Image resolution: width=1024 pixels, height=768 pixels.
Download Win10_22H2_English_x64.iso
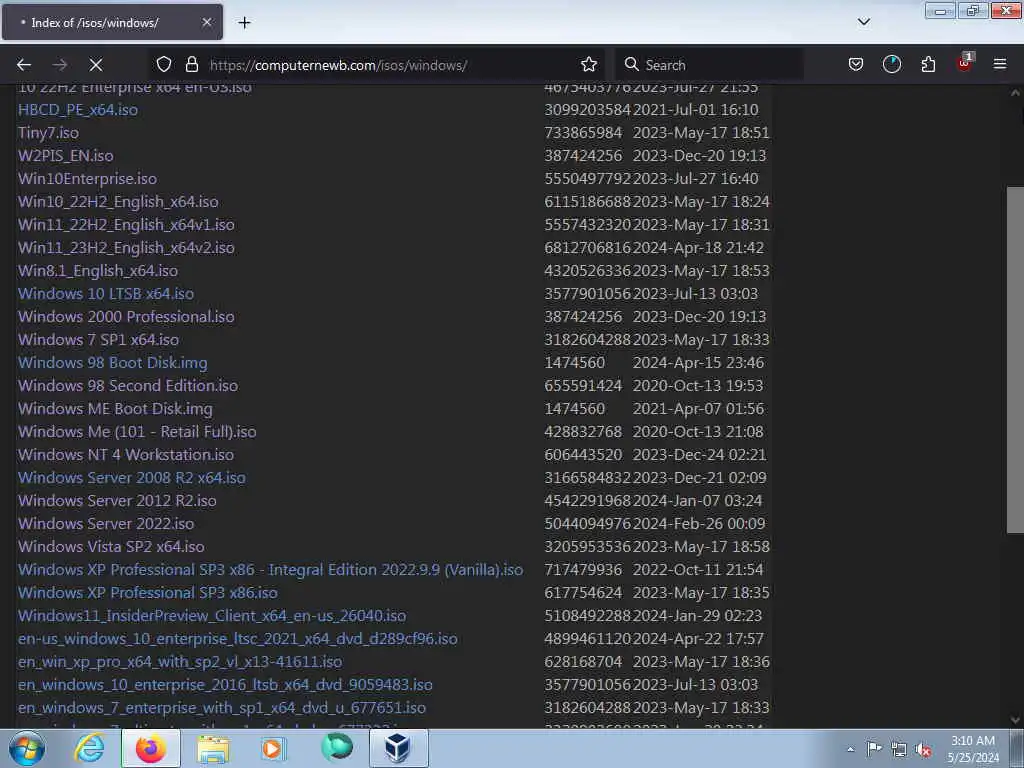click(118, 202)
